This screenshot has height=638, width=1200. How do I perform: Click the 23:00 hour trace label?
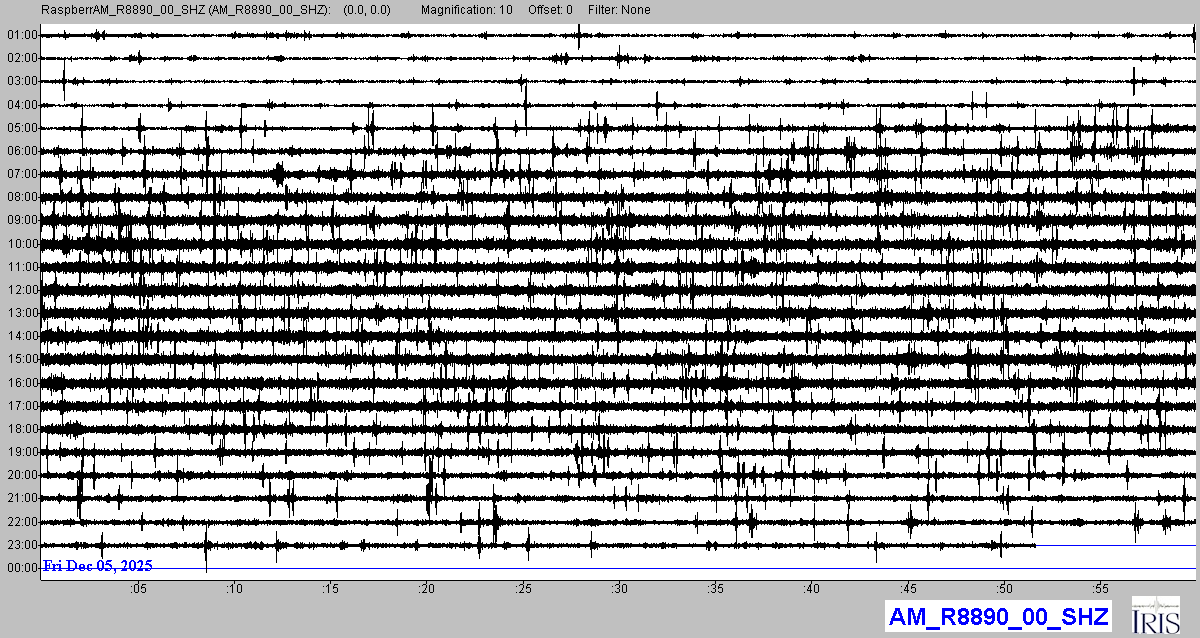pos(21,545)
